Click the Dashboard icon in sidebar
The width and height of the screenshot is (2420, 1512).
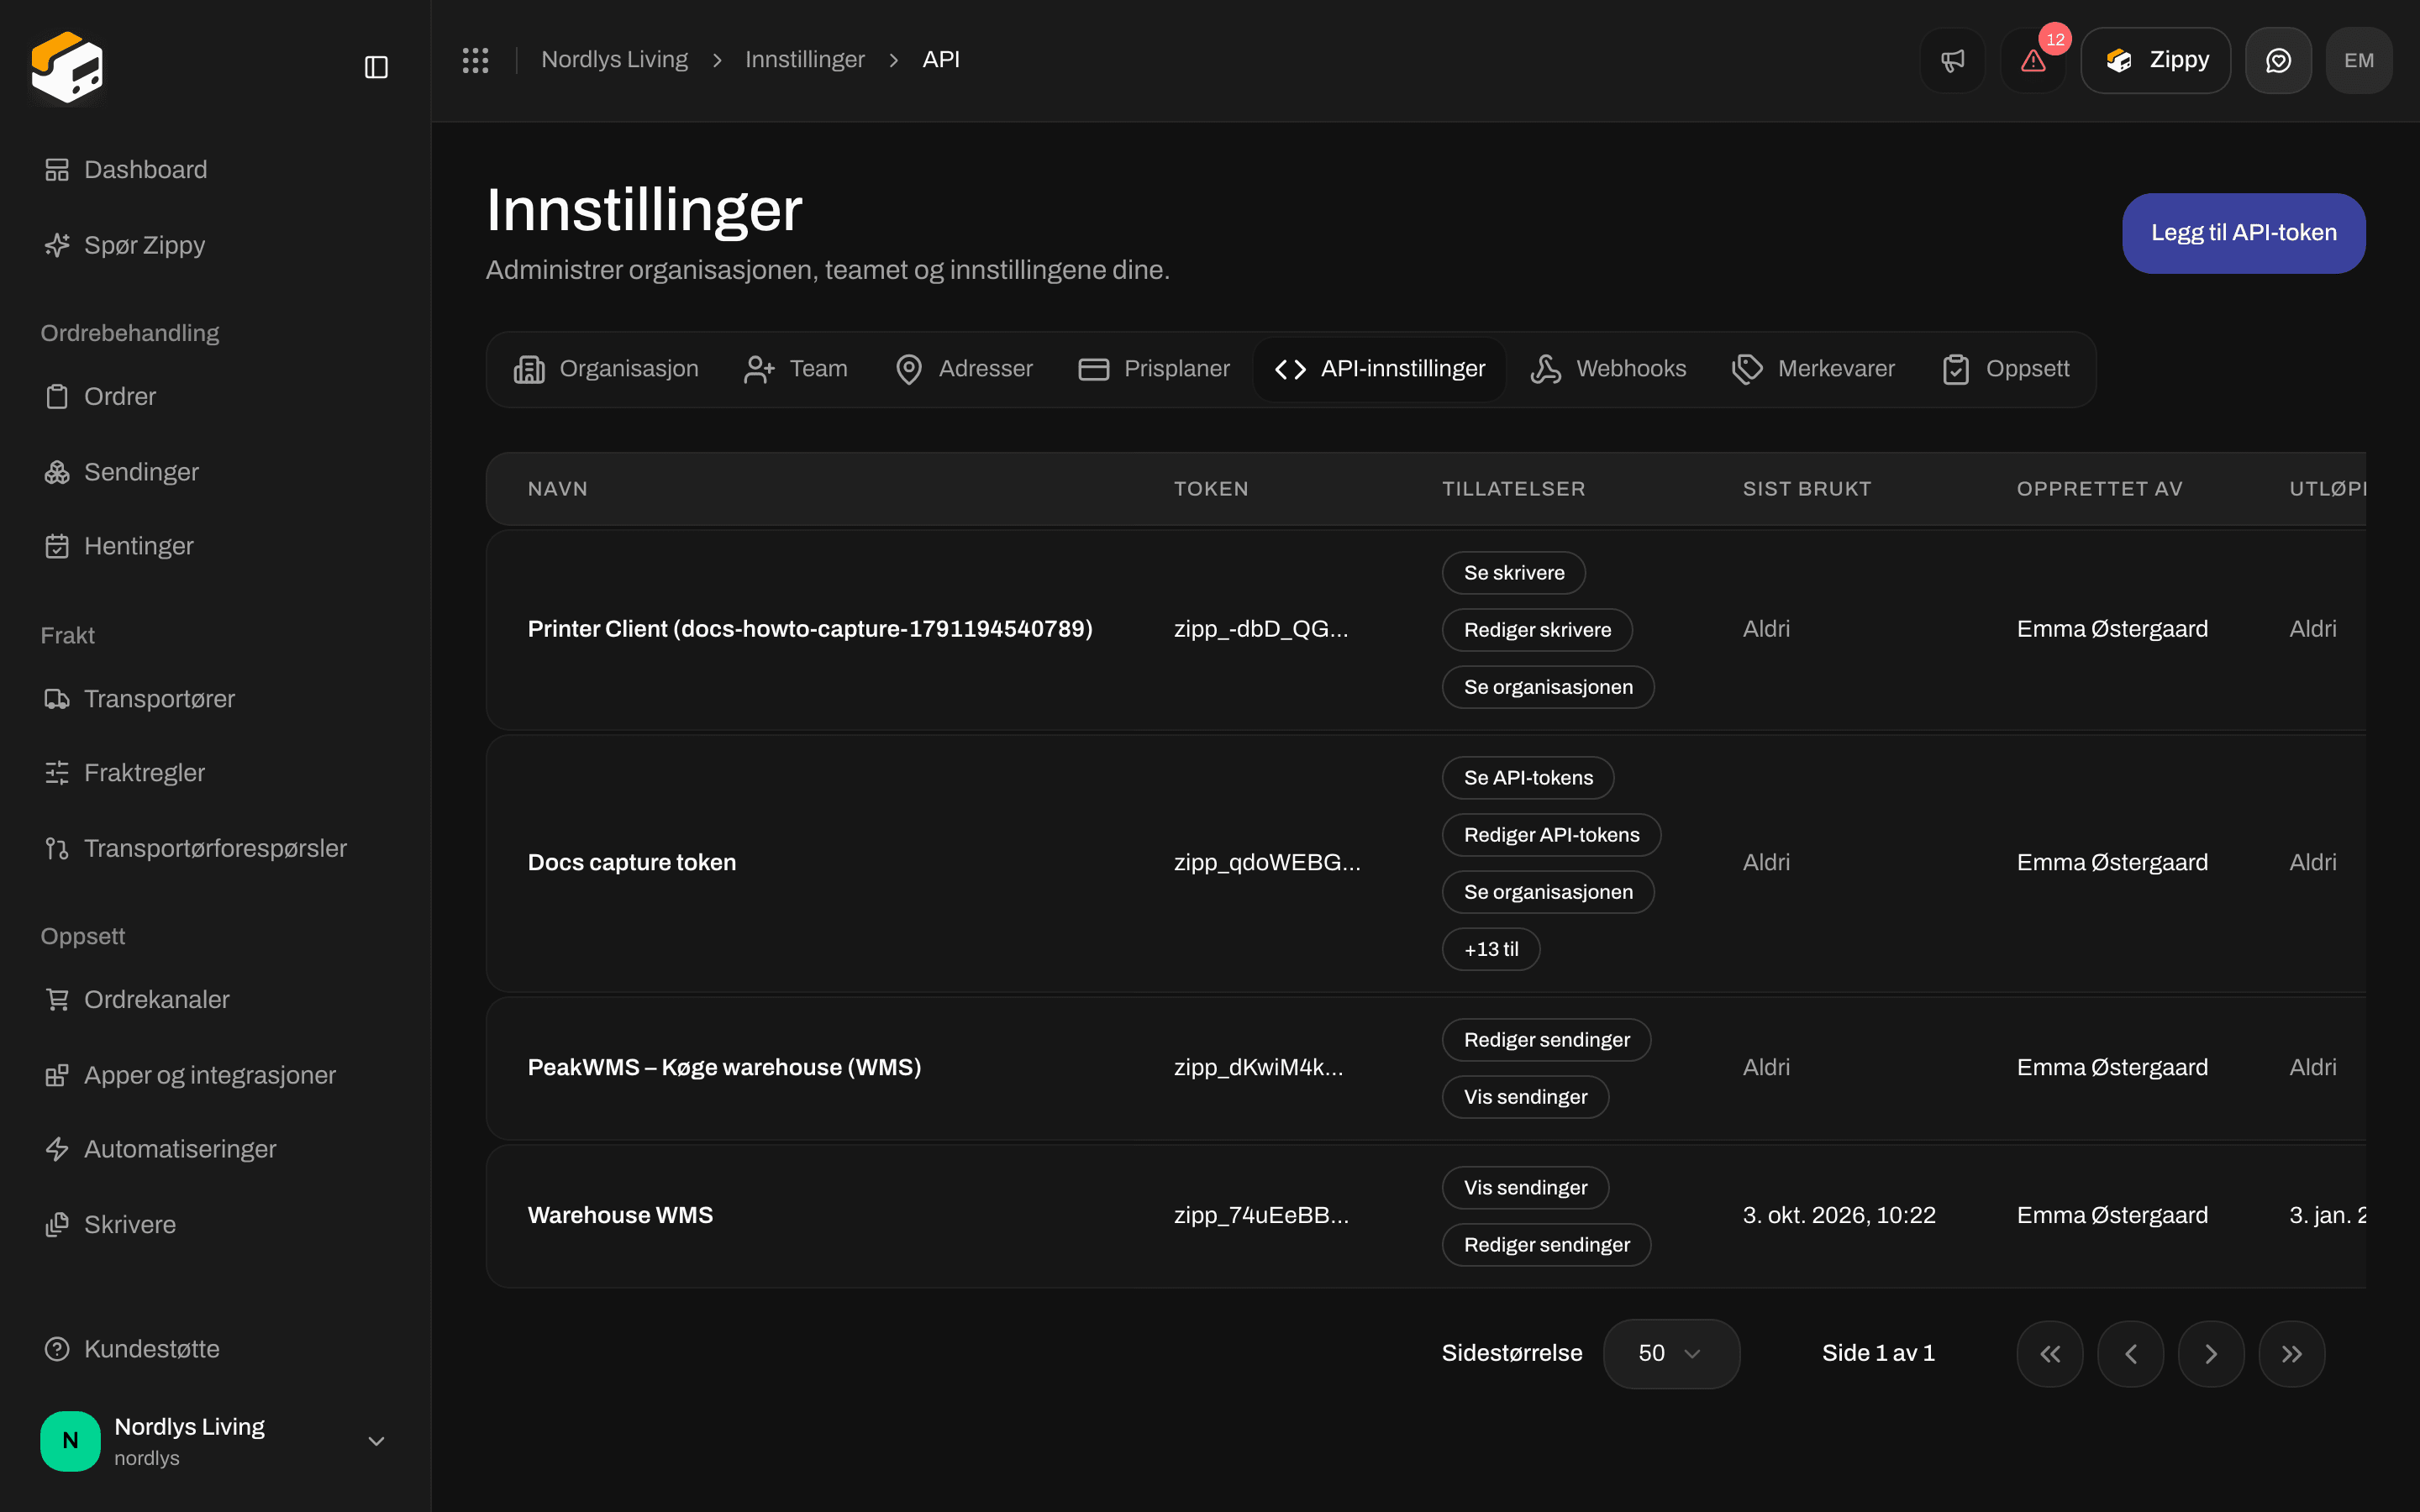(57, 170)
